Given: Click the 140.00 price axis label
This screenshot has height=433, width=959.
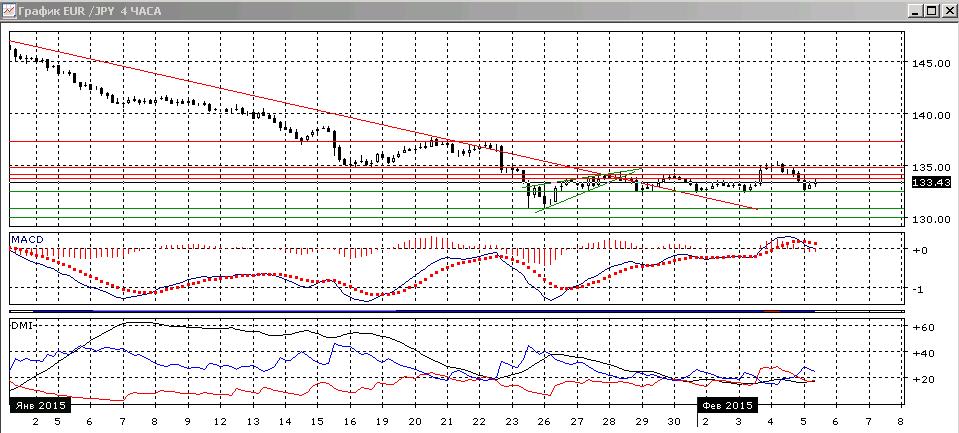Looking at the screenshot, I should pyautogui.click(x=931, y=115).
